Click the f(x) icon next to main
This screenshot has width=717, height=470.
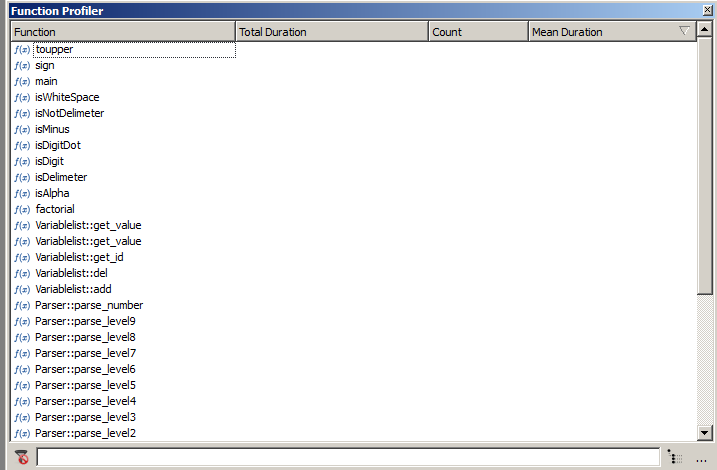click(22, 81)
